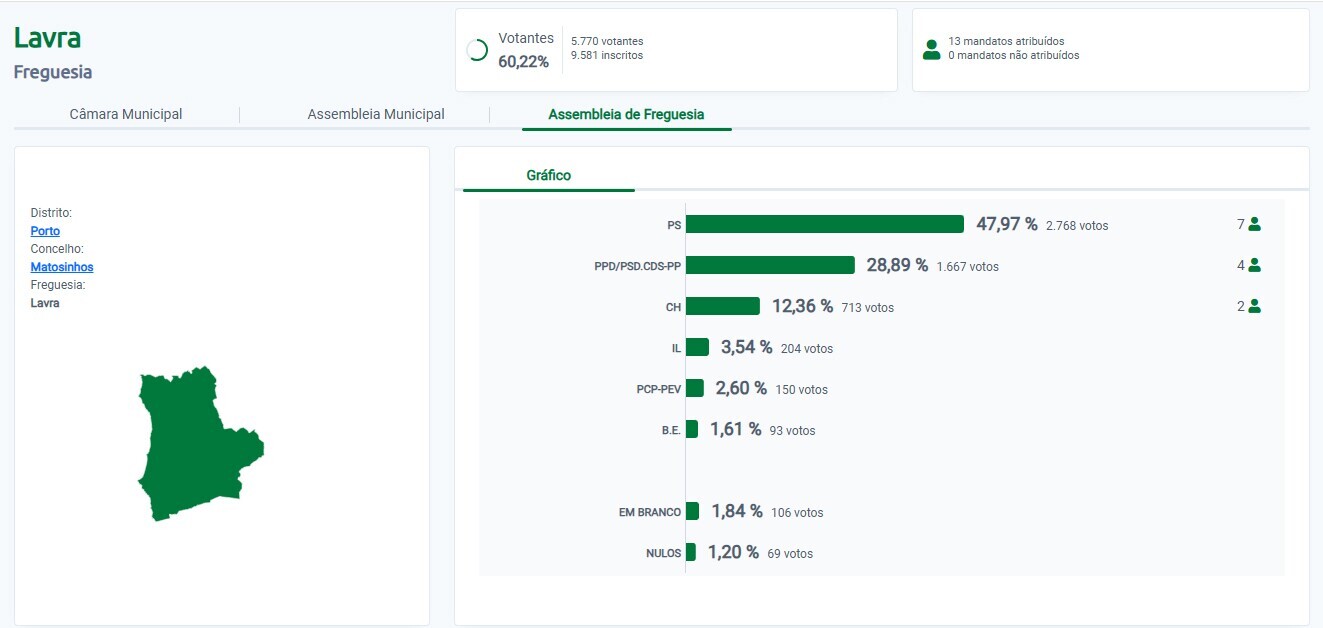Screen dimensions: 1323x628
Task: Click the PCP-PEV 2,60% result bar
Action: click(695, 388)
